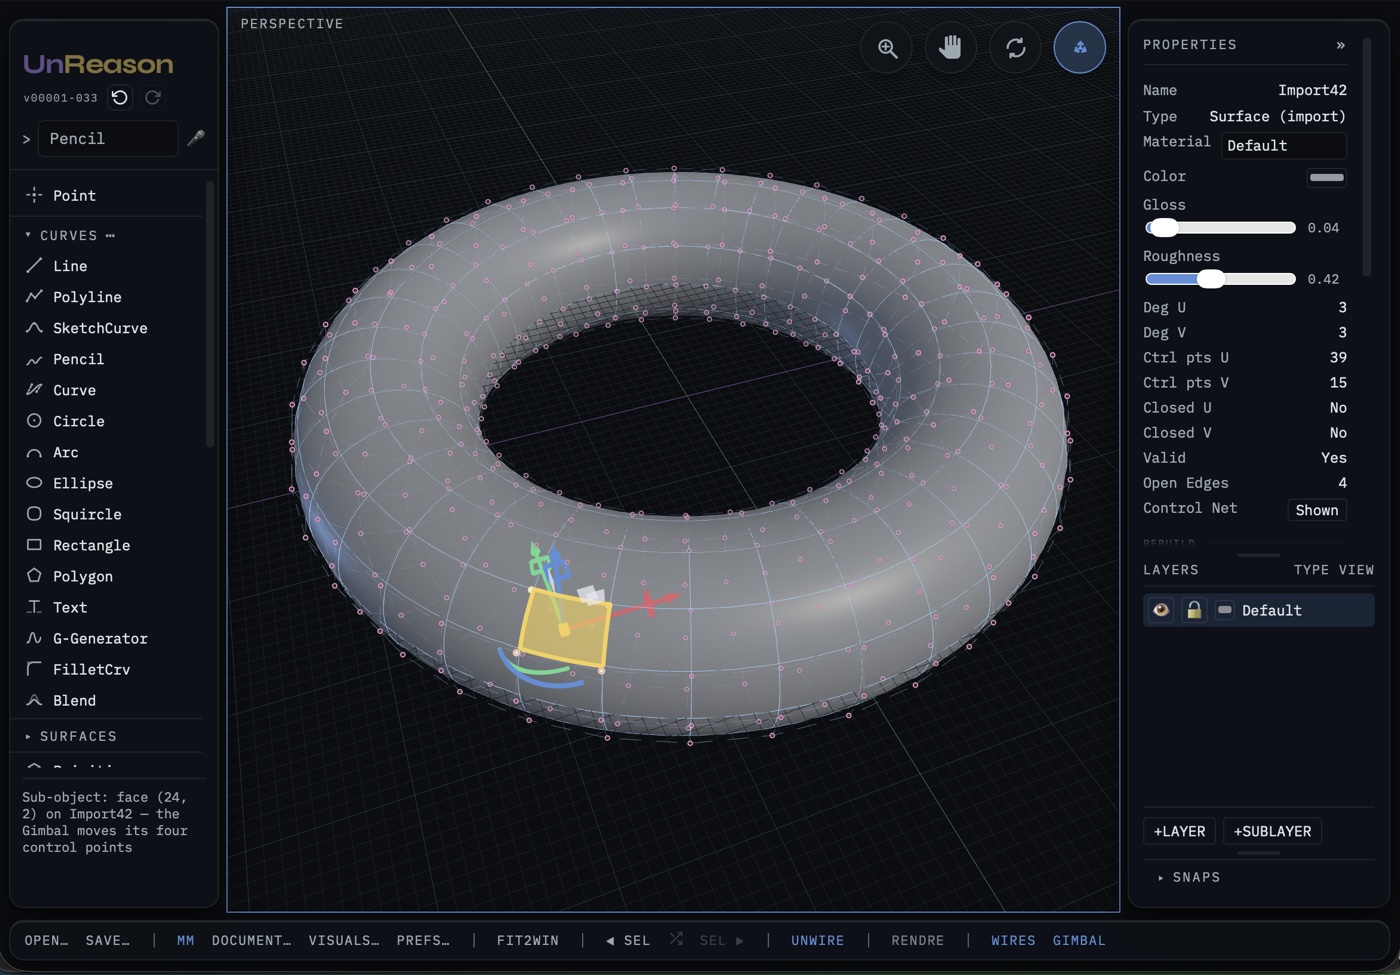Click the Default layer color chip

coord(1225,610)
